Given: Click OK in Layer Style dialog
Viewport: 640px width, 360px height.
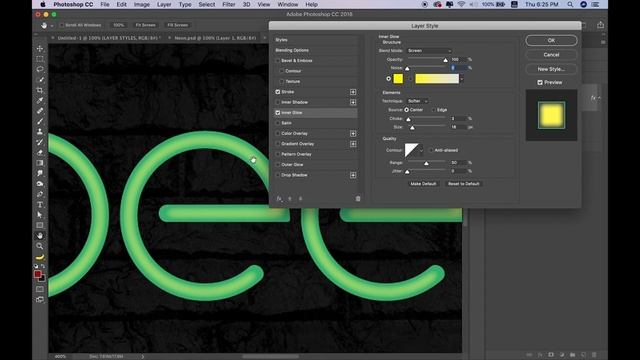Looking at the screenshot, I should (x=551, y=40).
